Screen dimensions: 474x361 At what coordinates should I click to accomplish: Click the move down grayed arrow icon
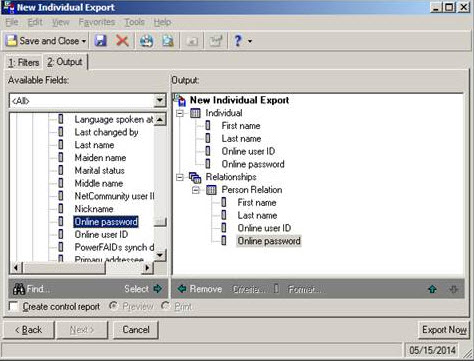(453, 289)
